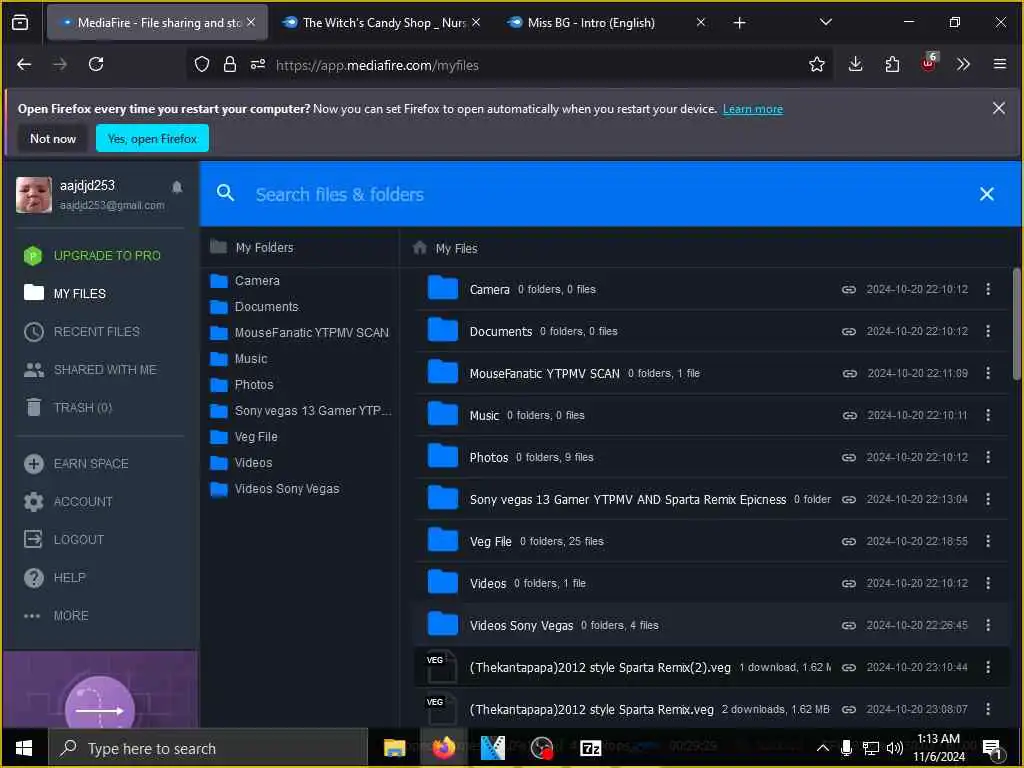The image size is (1024, 768).
Task: Copy share link for Veg File folder
Action: coord(848,541)
